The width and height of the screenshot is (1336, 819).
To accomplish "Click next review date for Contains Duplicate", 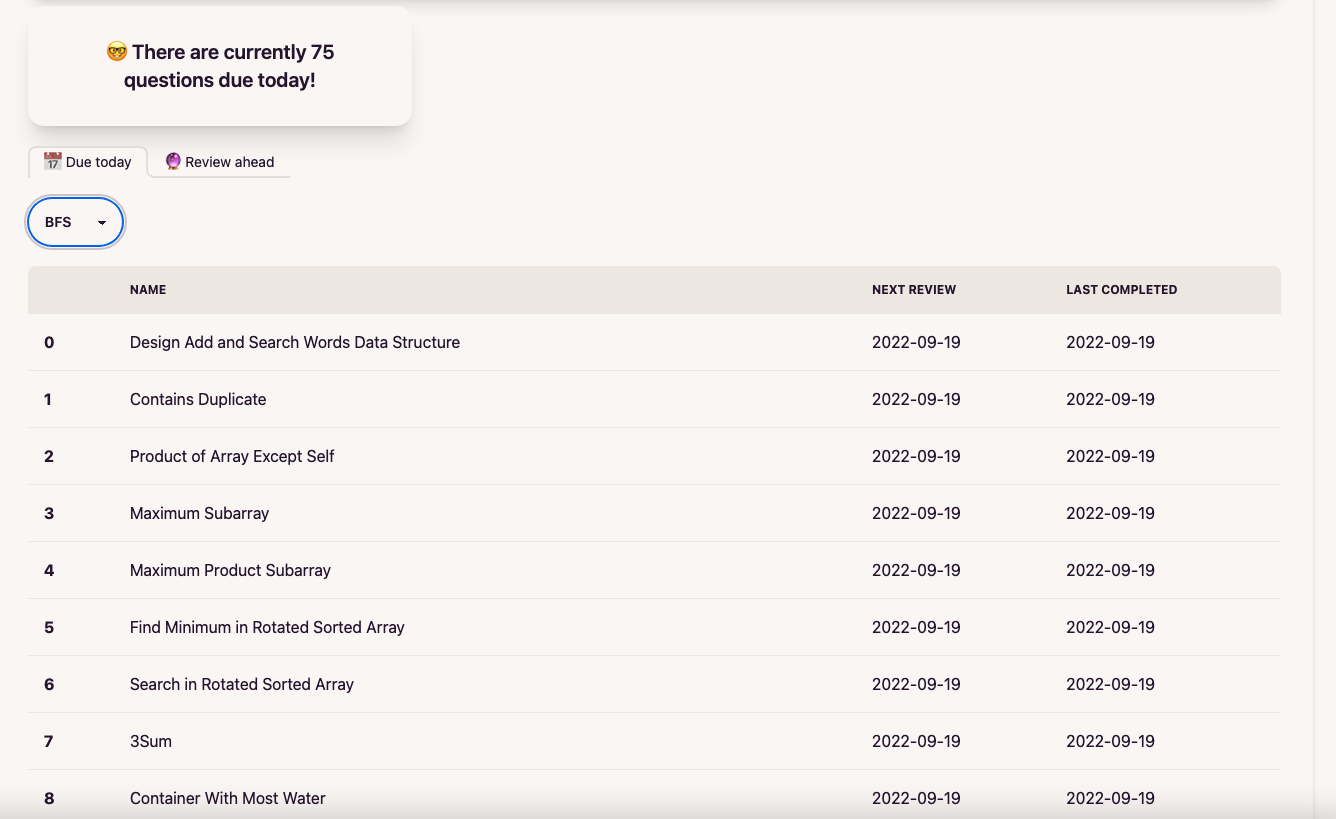I will [916, 399].
